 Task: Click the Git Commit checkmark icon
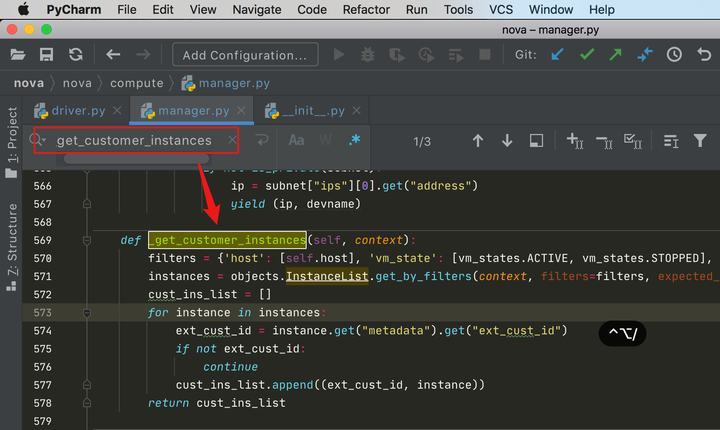587,55
